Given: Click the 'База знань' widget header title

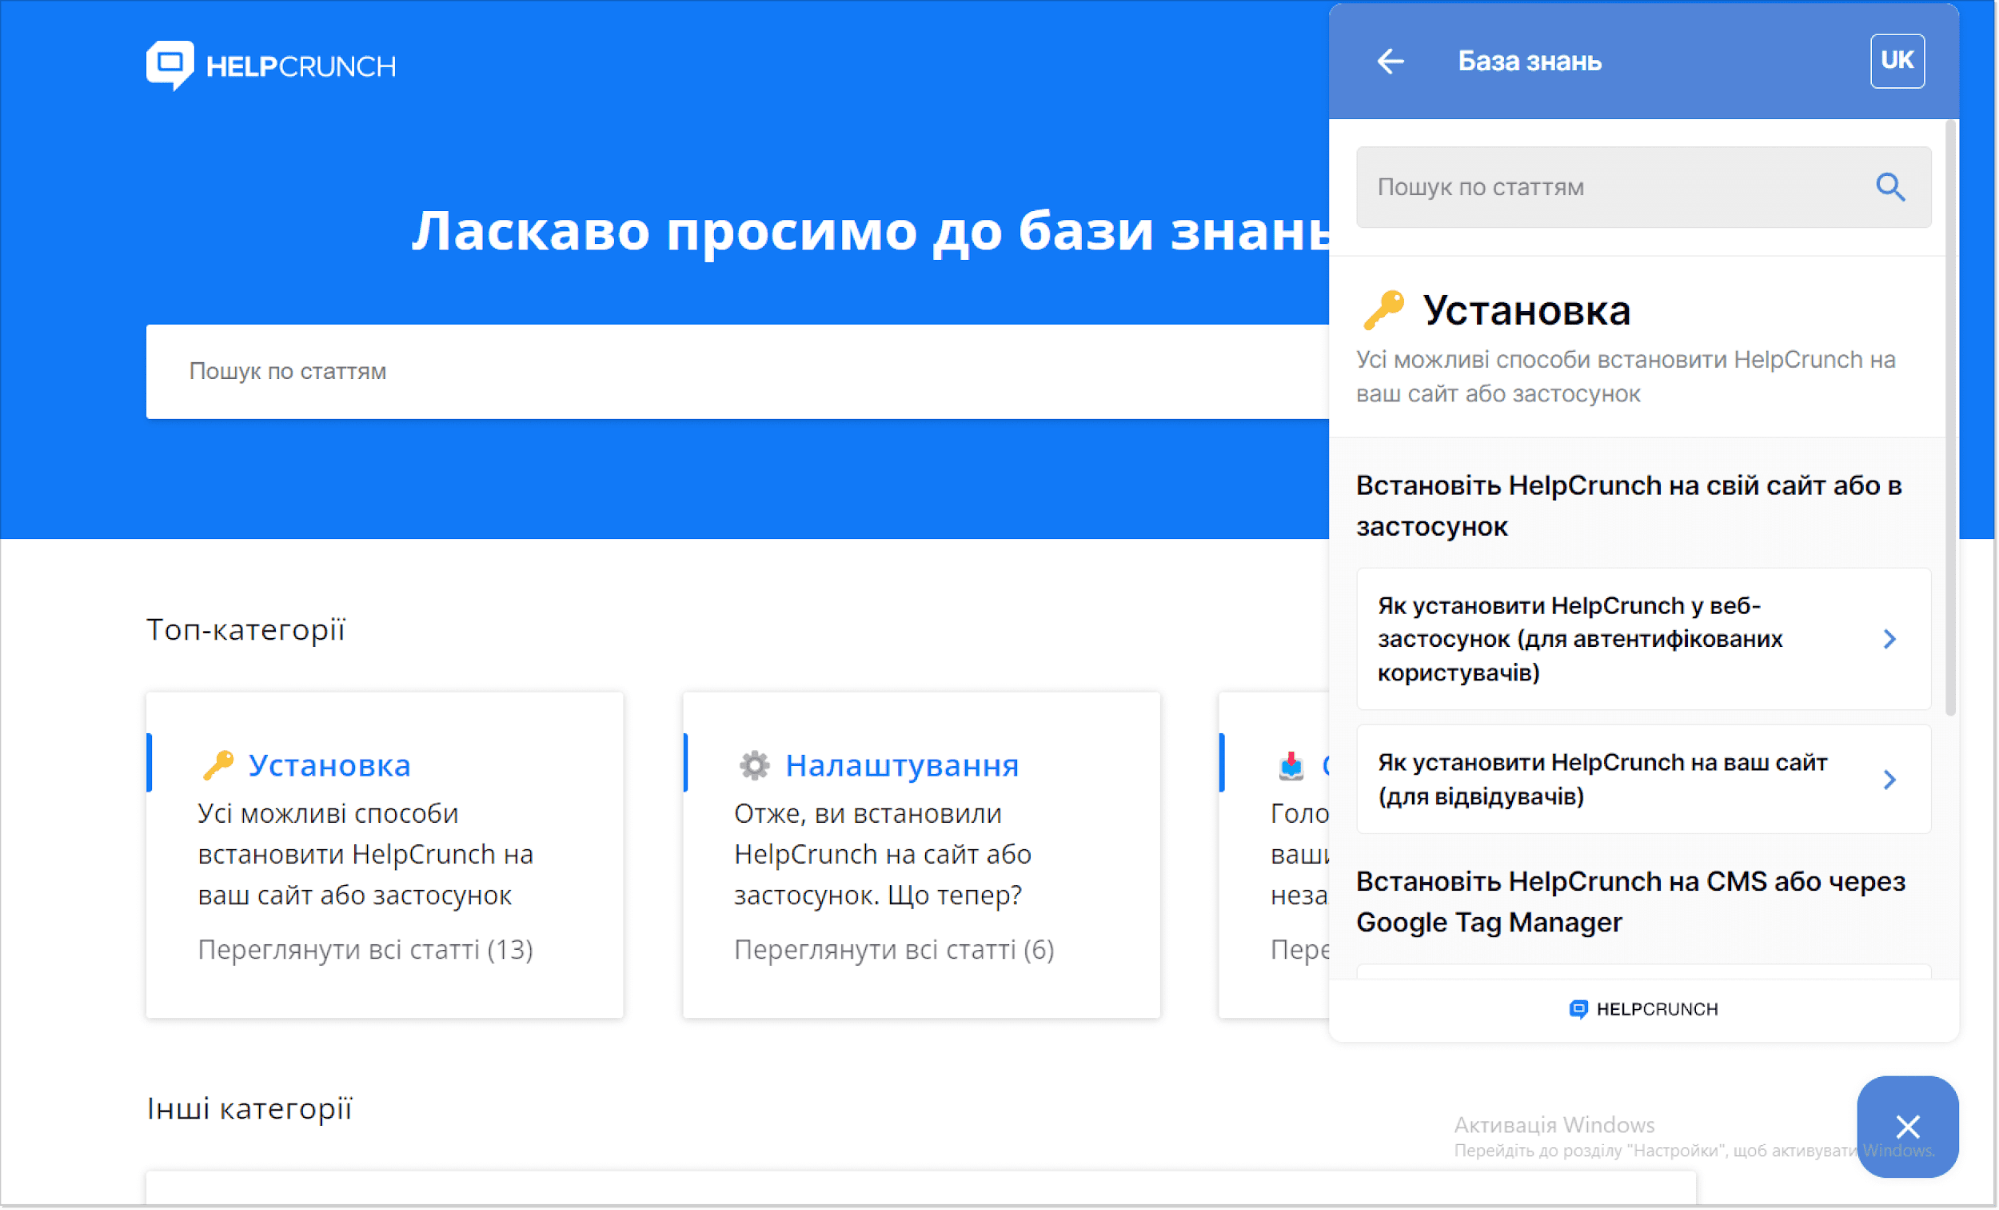Looking at the screenshot, I should click(1529, 61).
